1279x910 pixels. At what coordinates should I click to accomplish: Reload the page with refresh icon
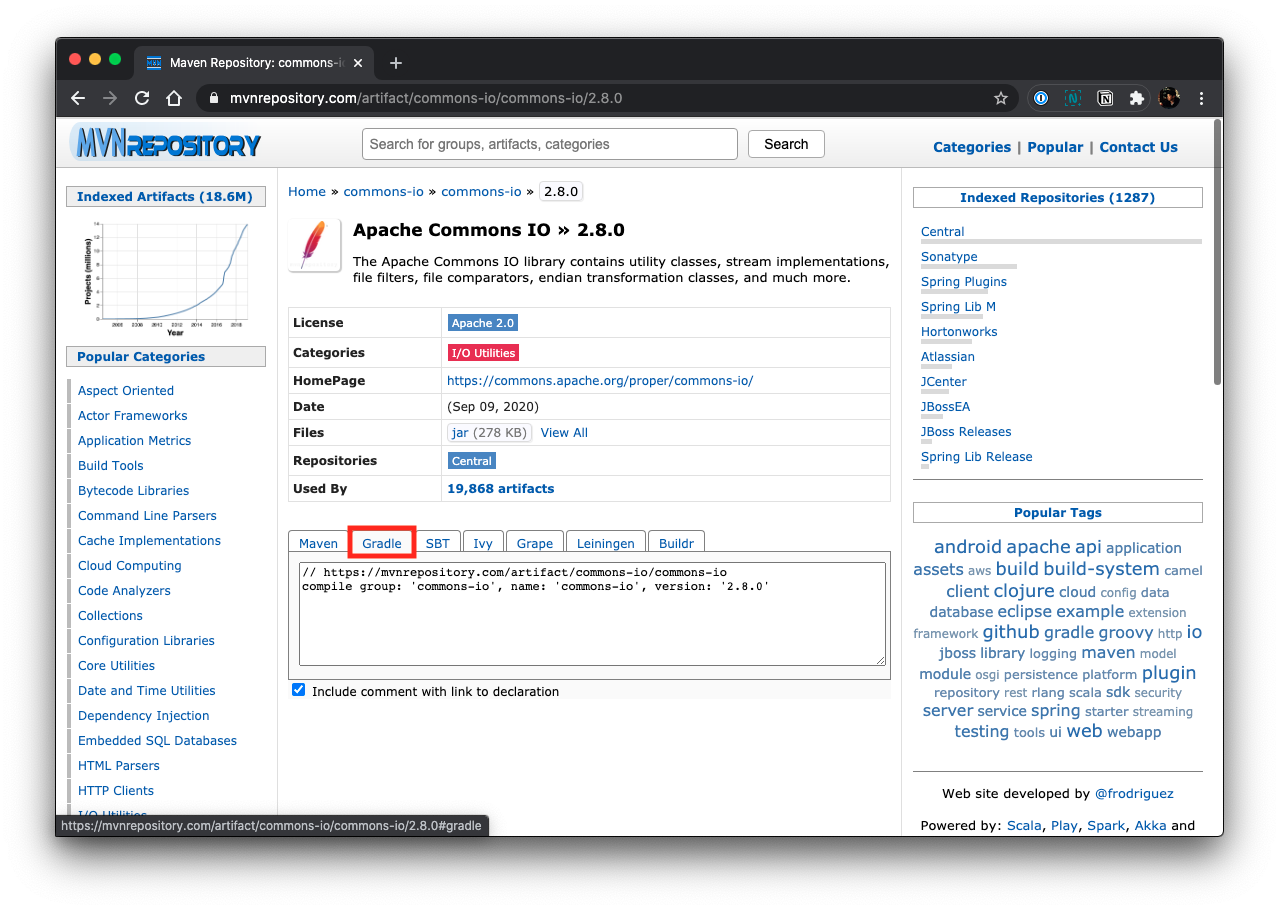click(x=142, y=98)
